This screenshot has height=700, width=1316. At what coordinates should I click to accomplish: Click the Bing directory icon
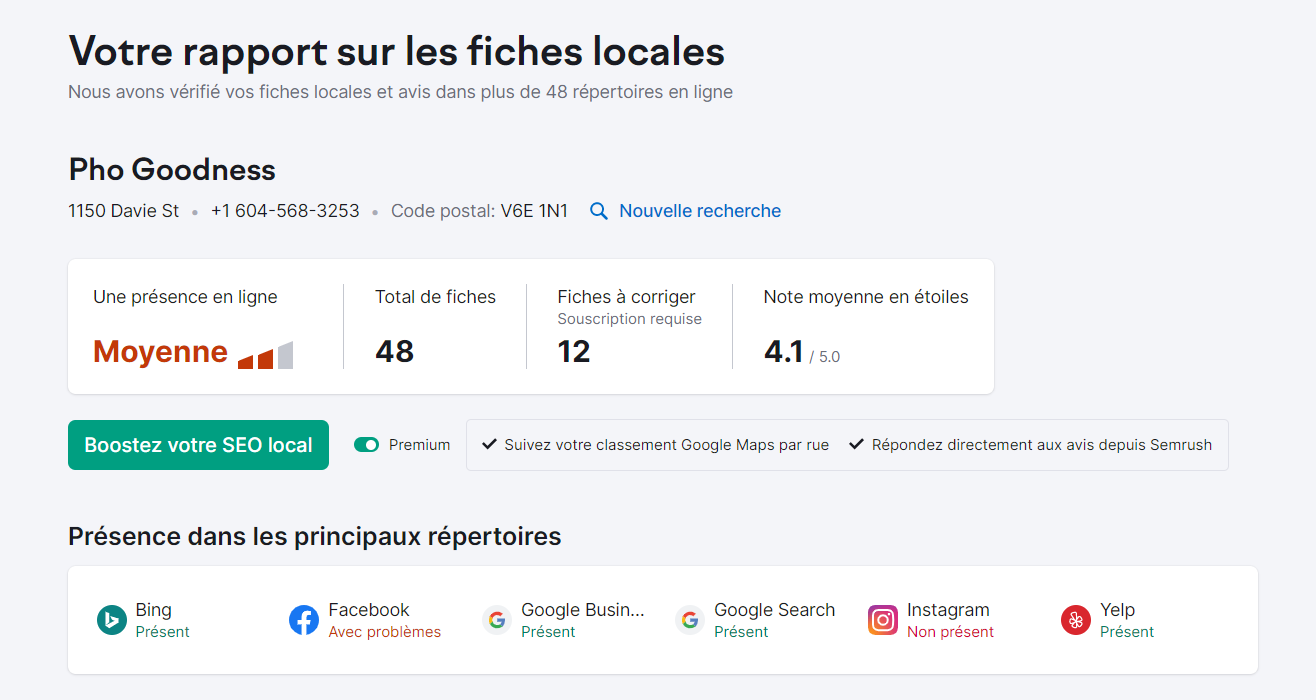tap(112, 620)
